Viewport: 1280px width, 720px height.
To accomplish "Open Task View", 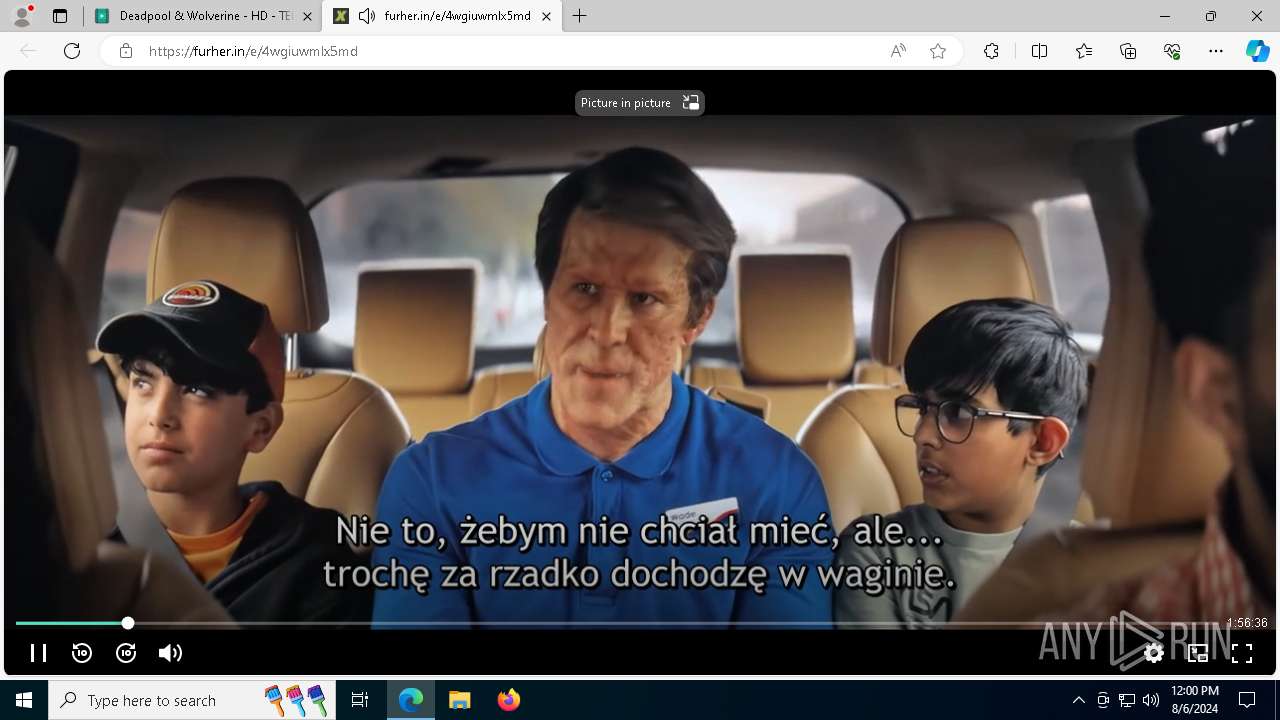I will click(360, 700).
